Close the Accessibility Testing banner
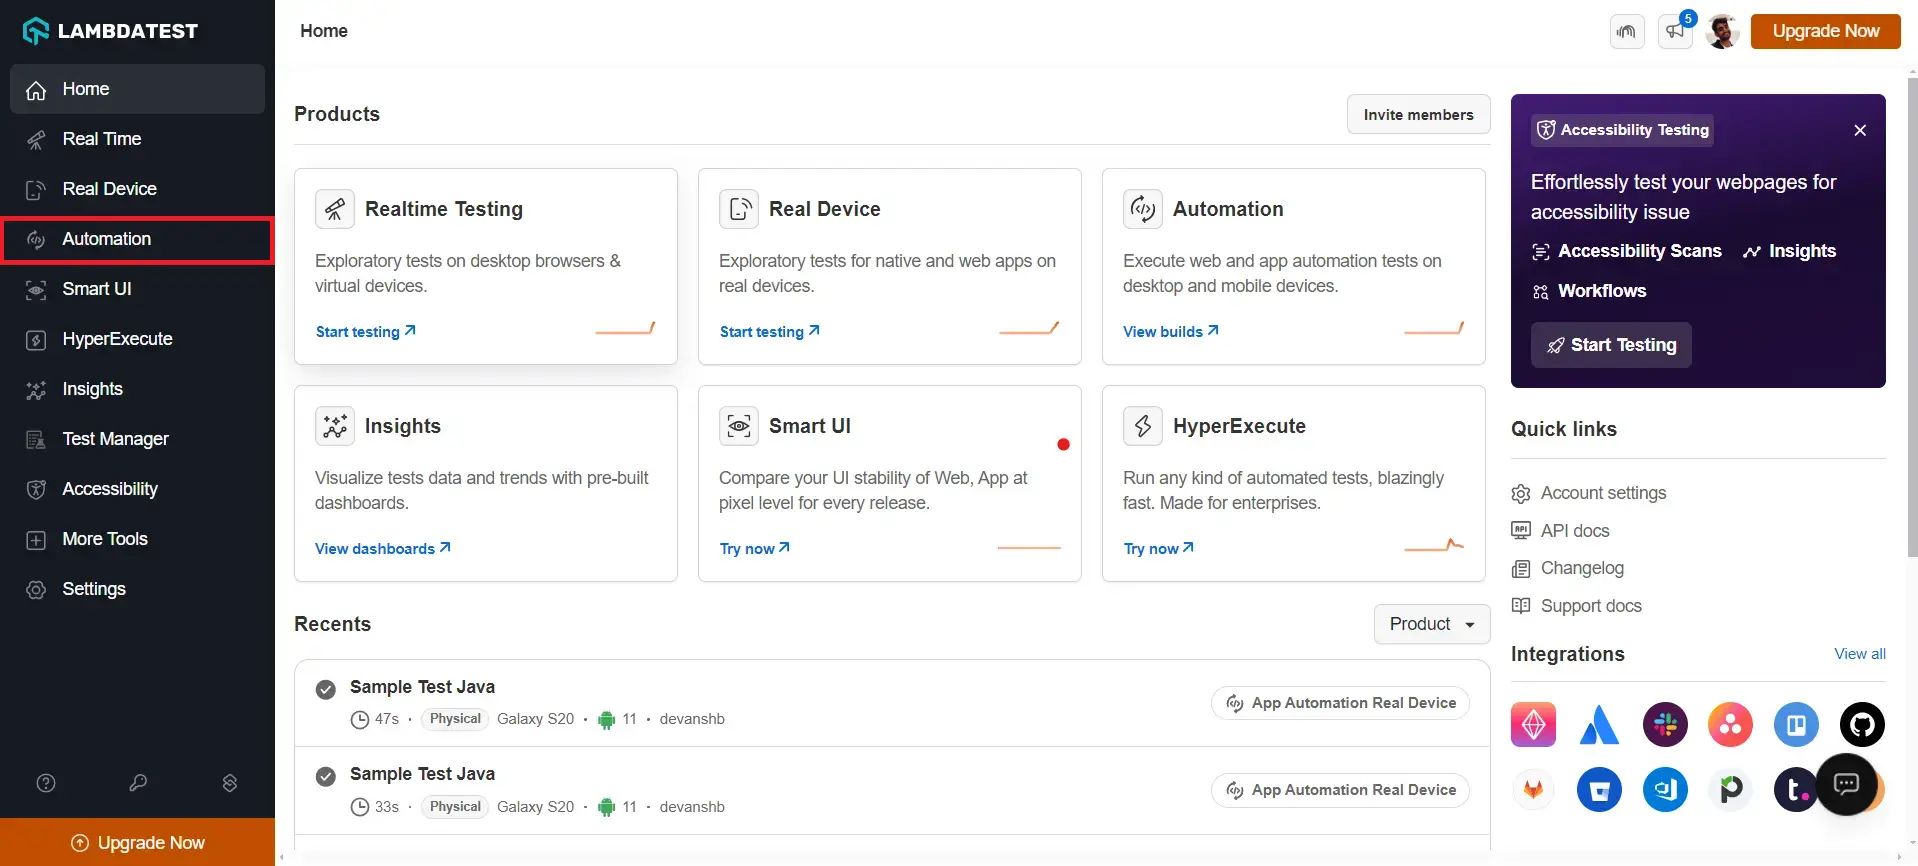Viewport: 1918px width, 866px height. pyautogui.click(x=1860, y=130)
